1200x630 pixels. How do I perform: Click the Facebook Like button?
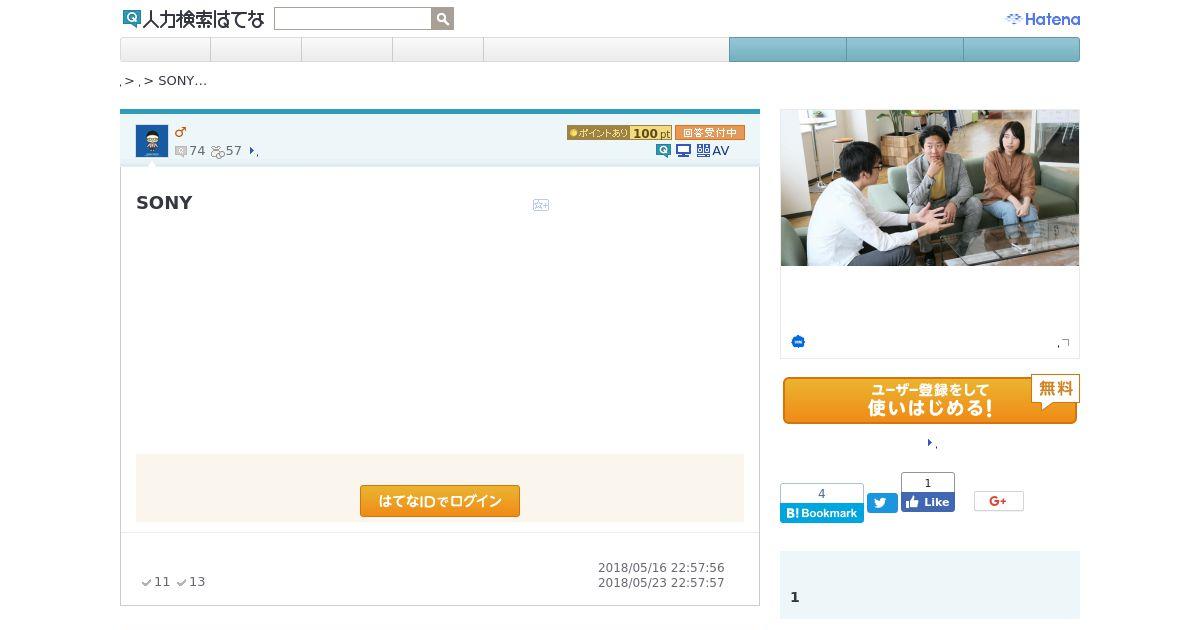click(928, 502)
